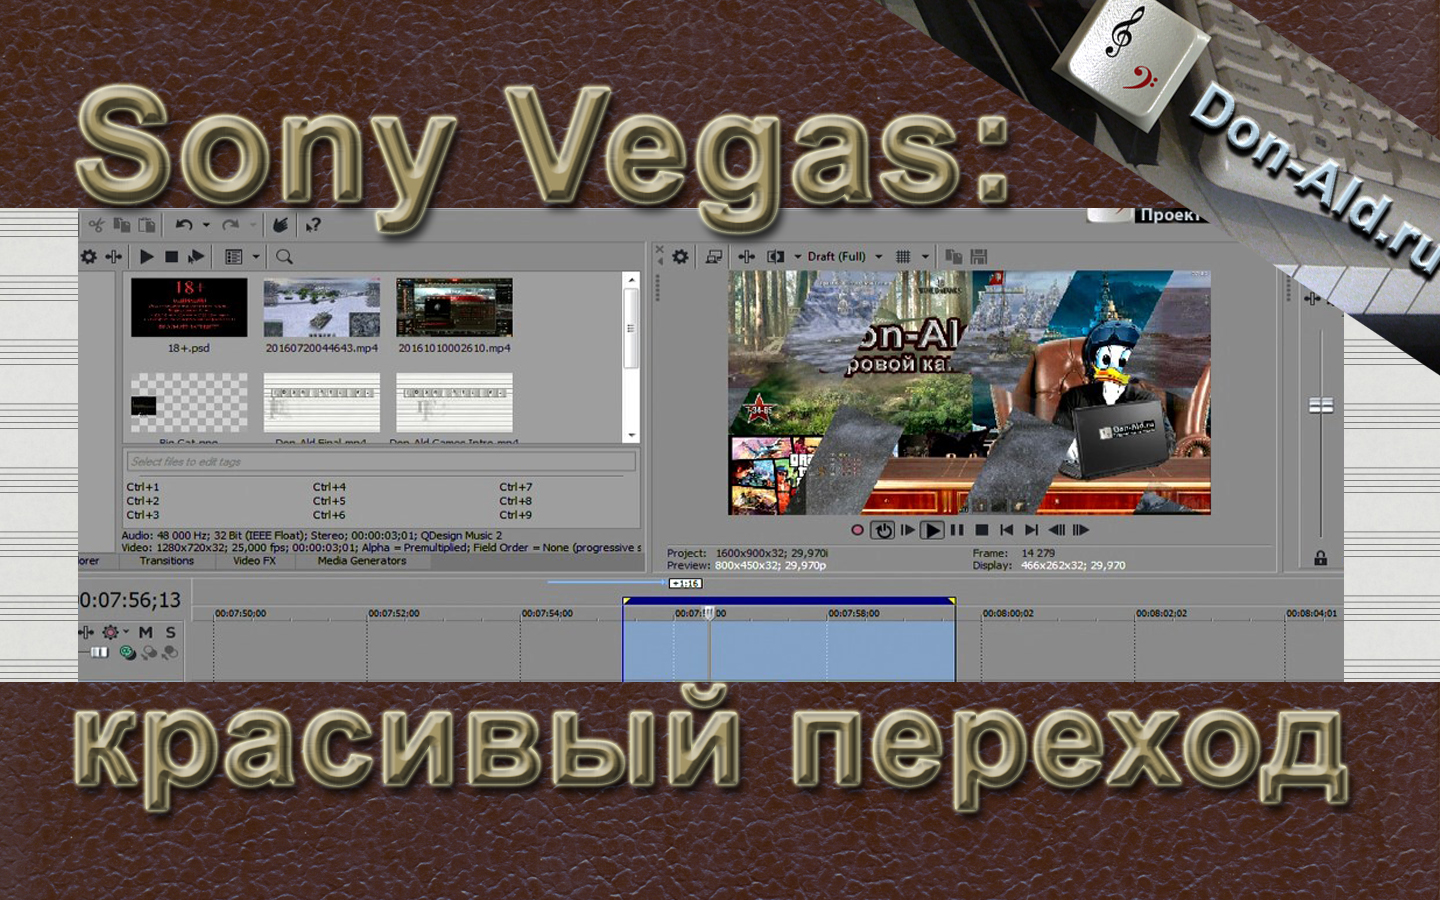
Task: Click the Play button in Video Preview
Action: 932,530
